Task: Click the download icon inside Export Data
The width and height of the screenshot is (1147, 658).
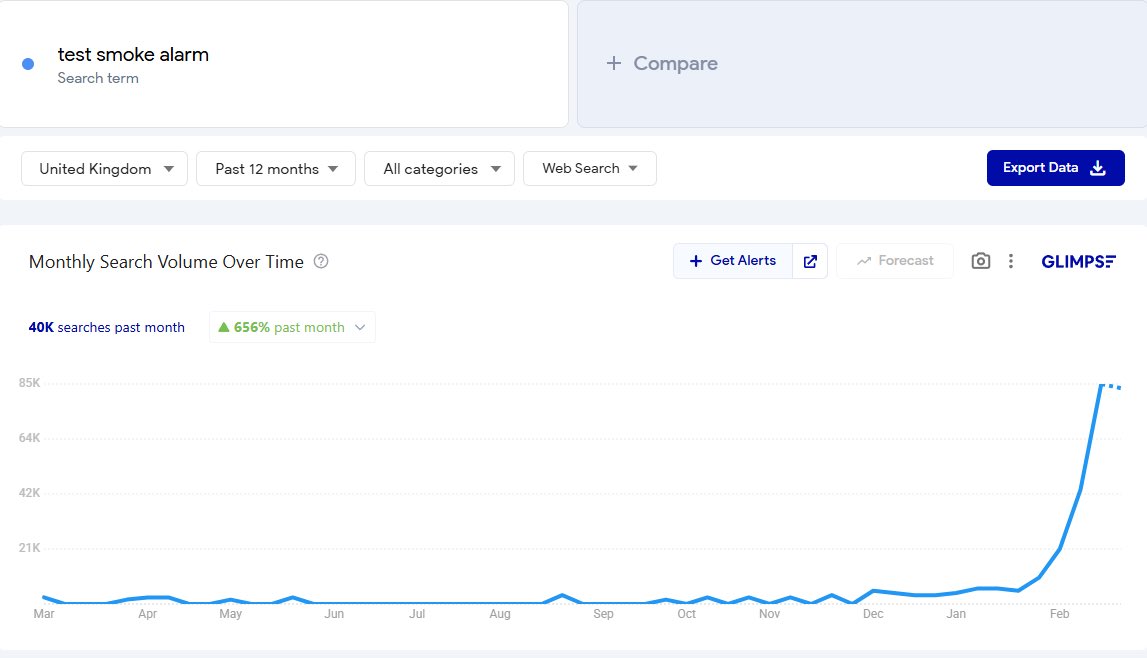Action: pyautogui.click(x=1098, y=168)
